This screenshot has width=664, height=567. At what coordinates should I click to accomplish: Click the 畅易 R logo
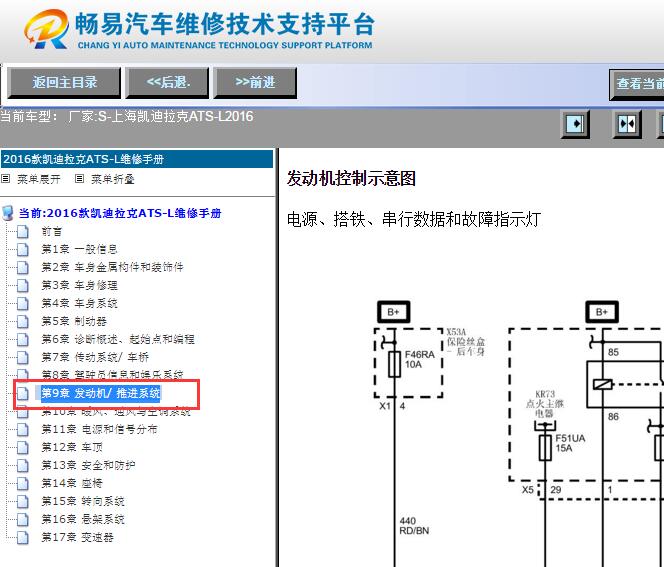pos(47,29)
